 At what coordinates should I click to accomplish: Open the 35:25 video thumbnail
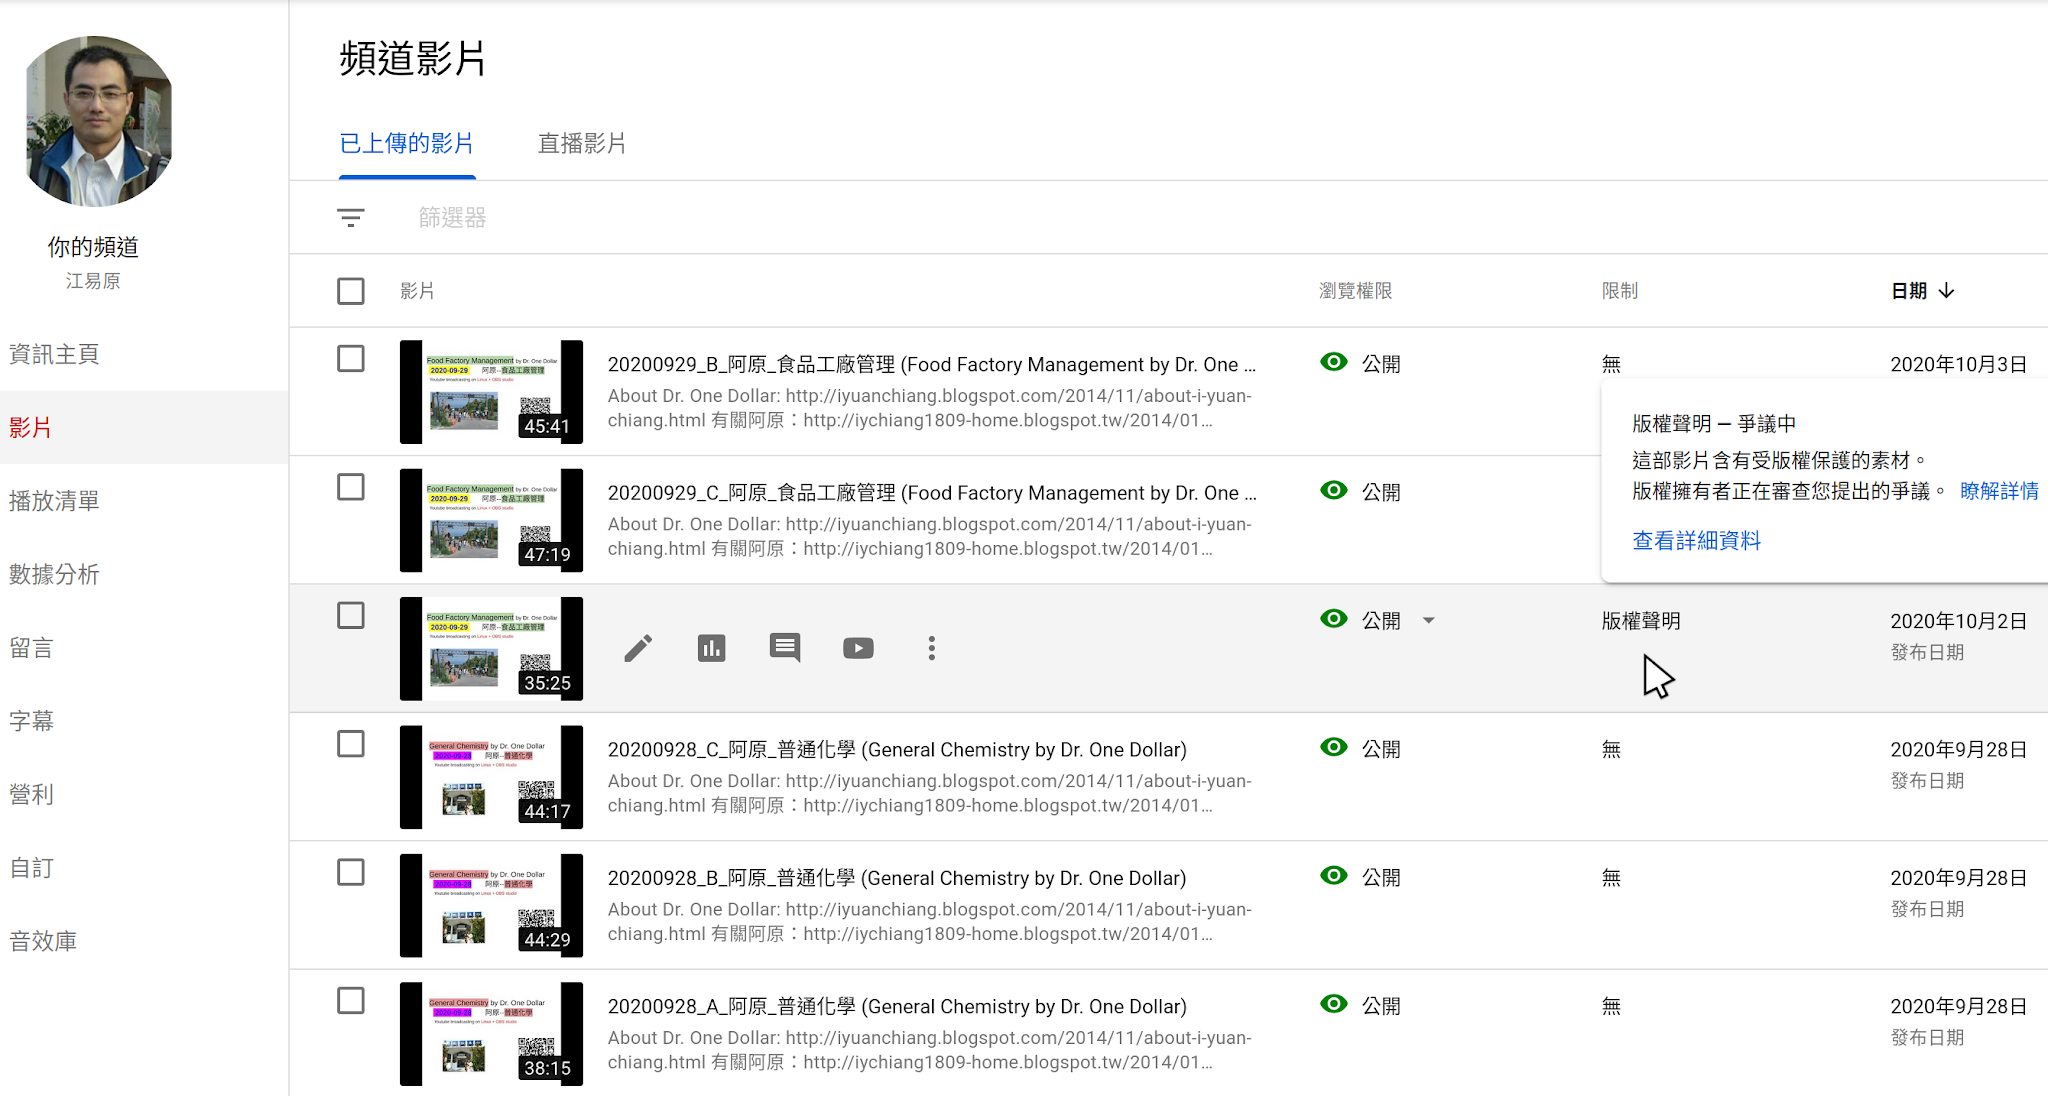coord(491,649)
